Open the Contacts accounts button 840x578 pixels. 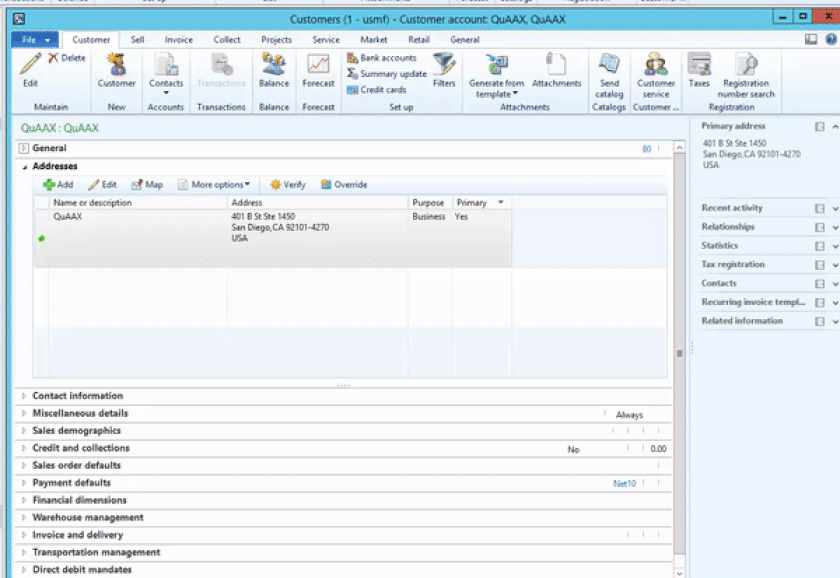point(166,73)
